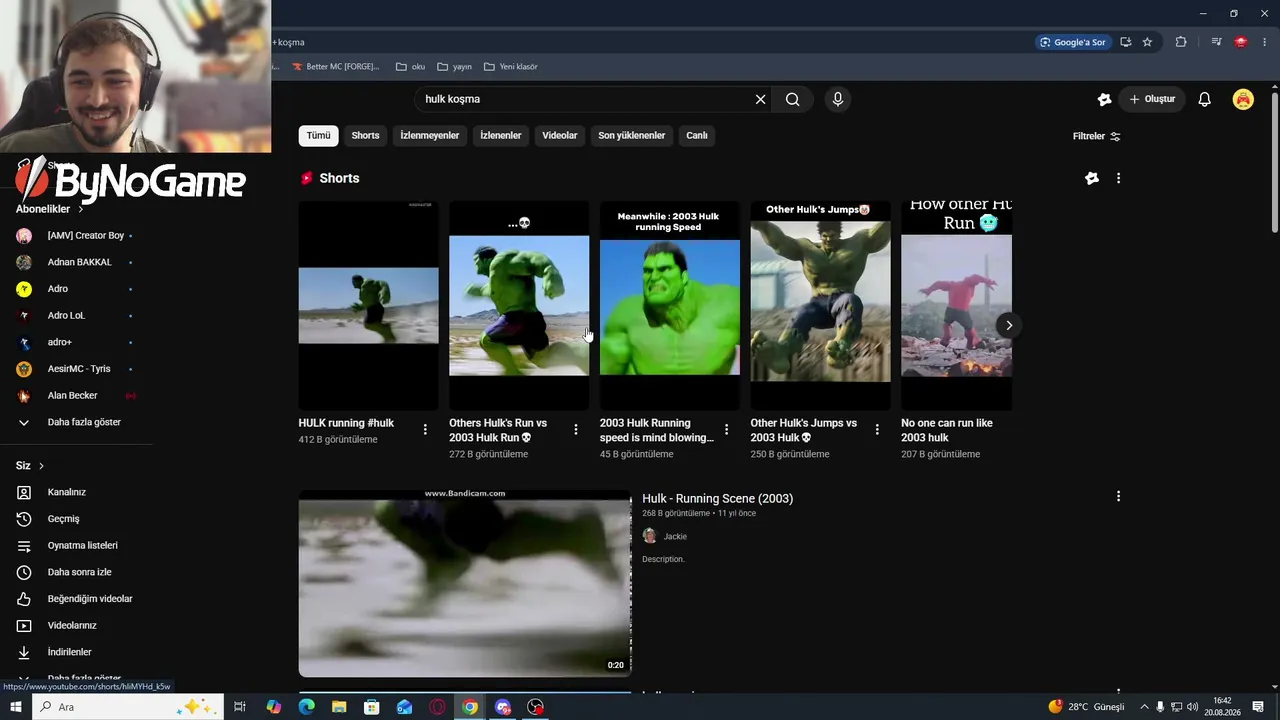Open options for 'Others Hulk's Run vs 2003' short
Image resolution: width=1280 pixels, height=720 pixels.
[576, 429]
